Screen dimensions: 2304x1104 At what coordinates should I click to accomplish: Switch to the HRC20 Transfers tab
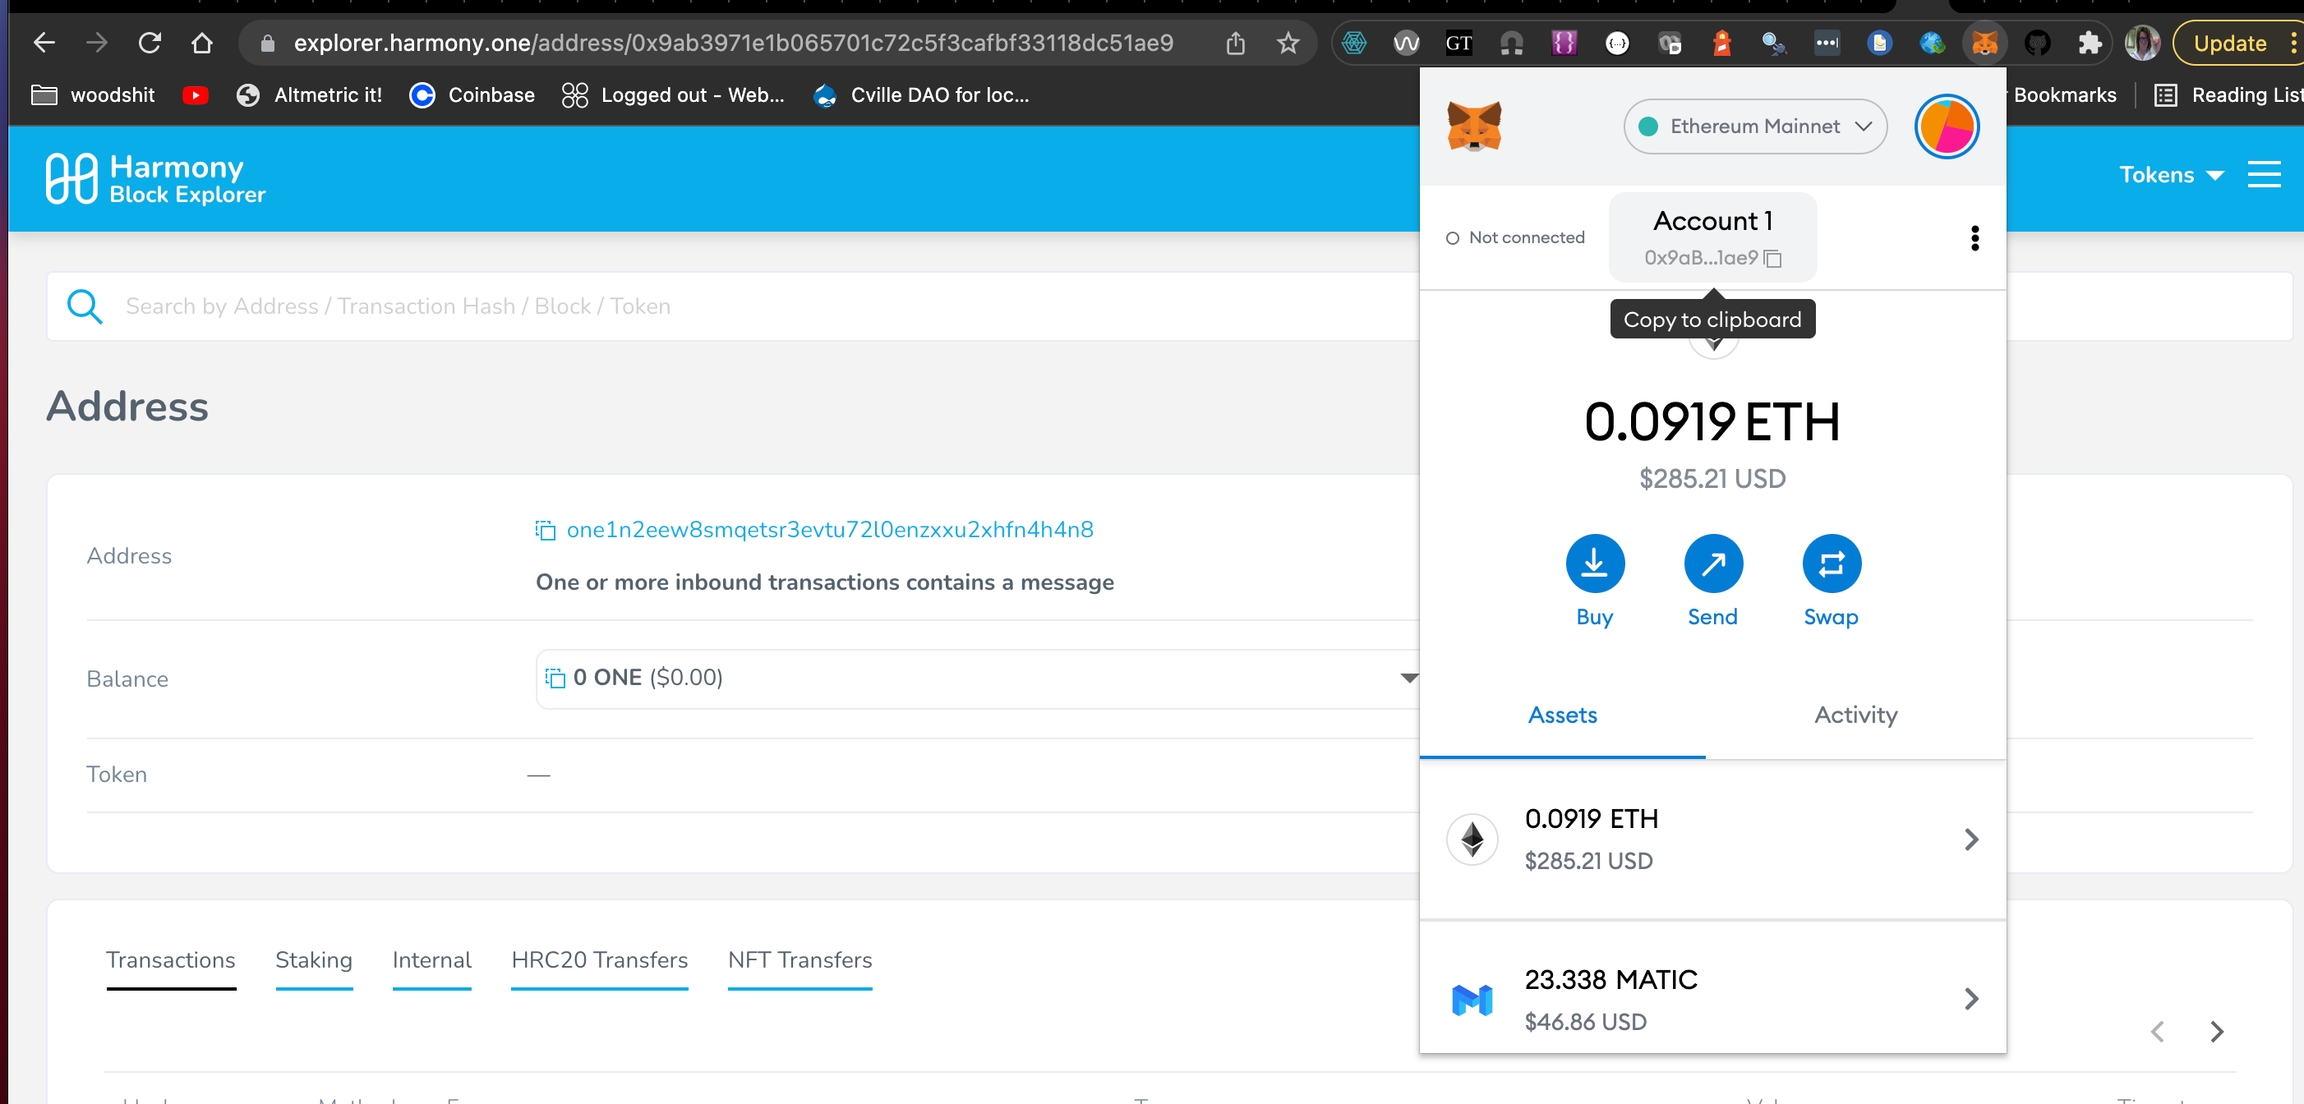tap(599, 960)
